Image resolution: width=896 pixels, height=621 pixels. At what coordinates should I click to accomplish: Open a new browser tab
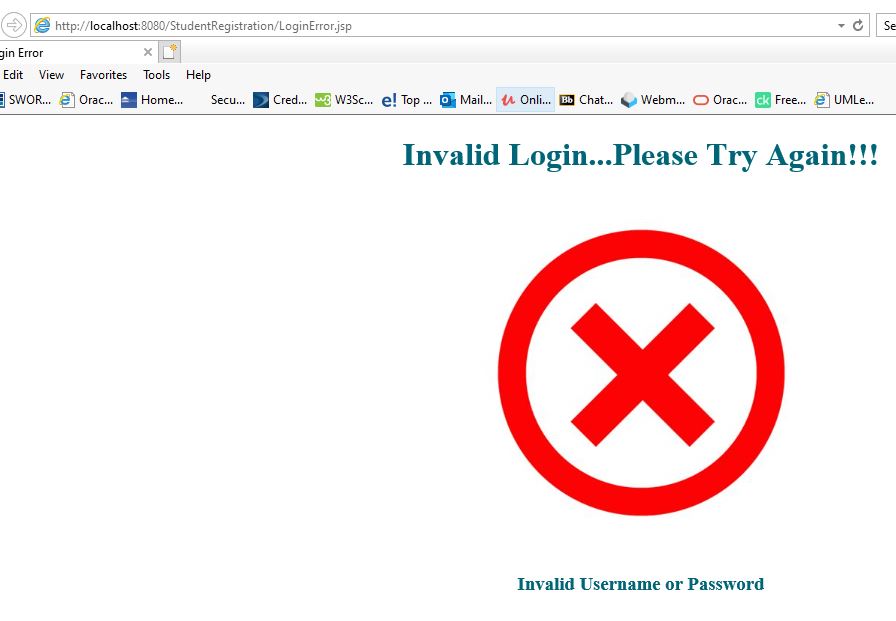tap(169, 51)
